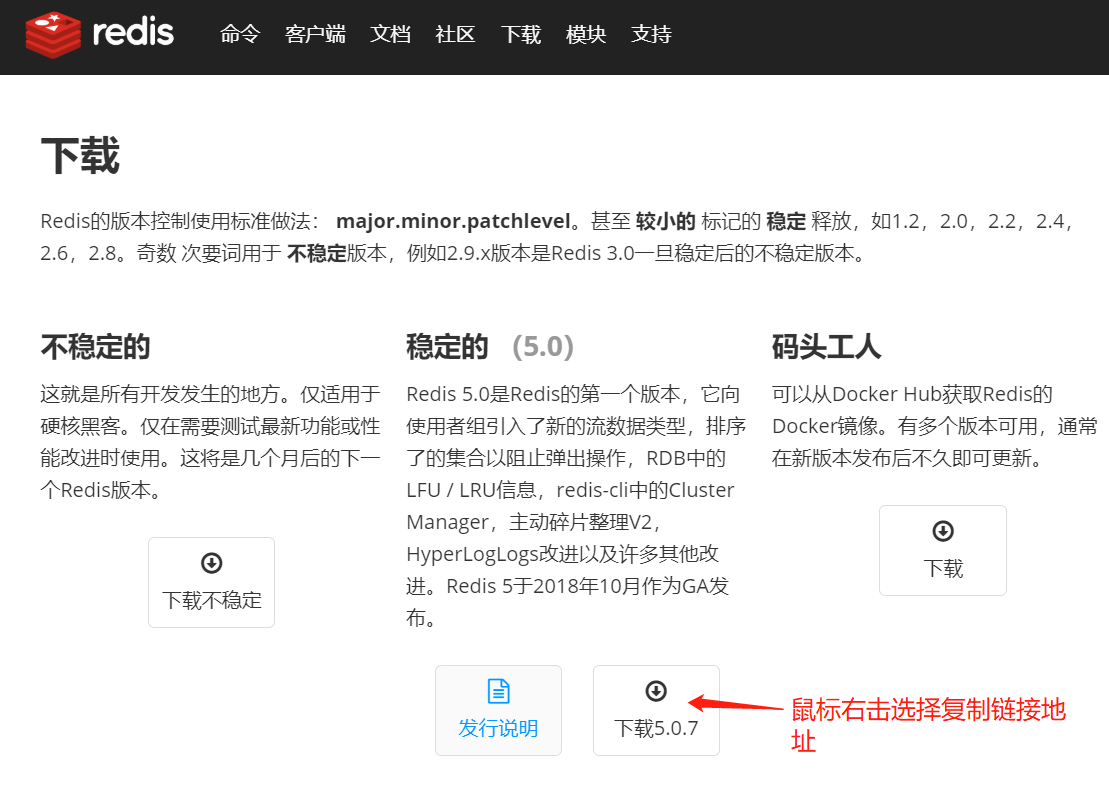Open the 命令 menu item
Viewport: 1109px width, 803px height.
(x=239, y=34)
